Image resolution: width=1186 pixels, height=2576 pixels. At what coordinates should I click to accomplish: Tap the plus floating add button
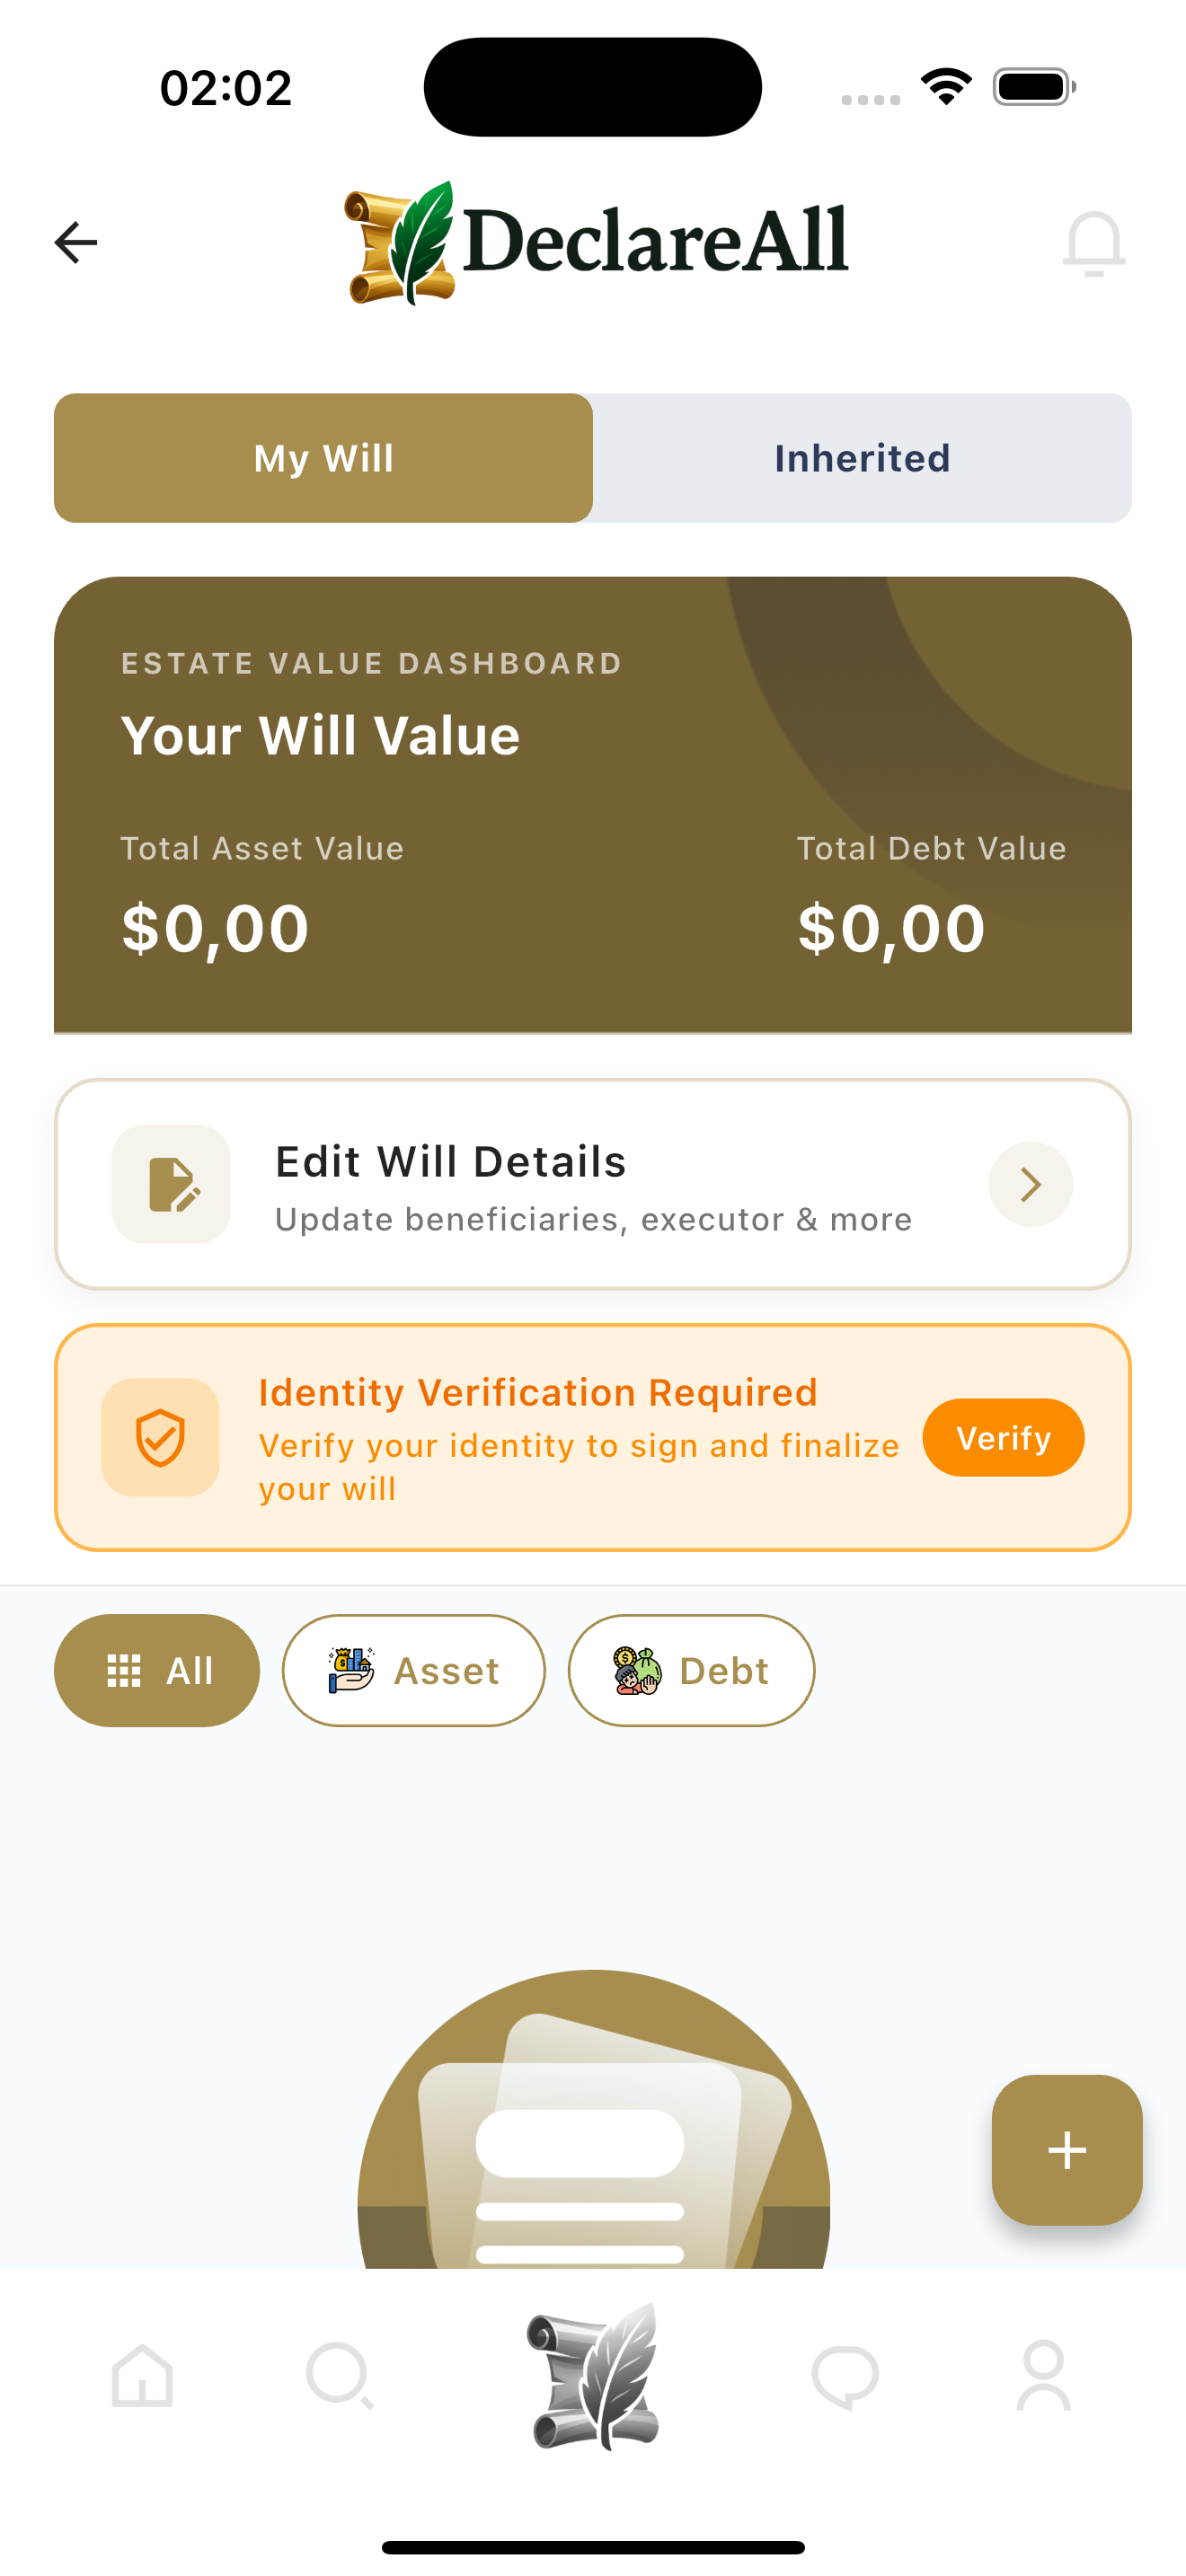1067,2150
